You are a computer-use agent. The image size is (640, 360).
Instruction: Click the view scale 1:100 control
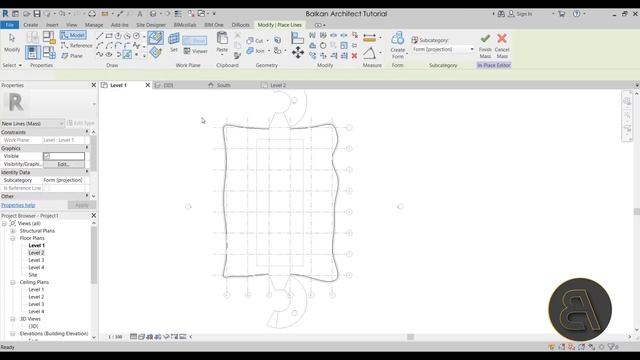pyautogui.click(x=115, y=337)
